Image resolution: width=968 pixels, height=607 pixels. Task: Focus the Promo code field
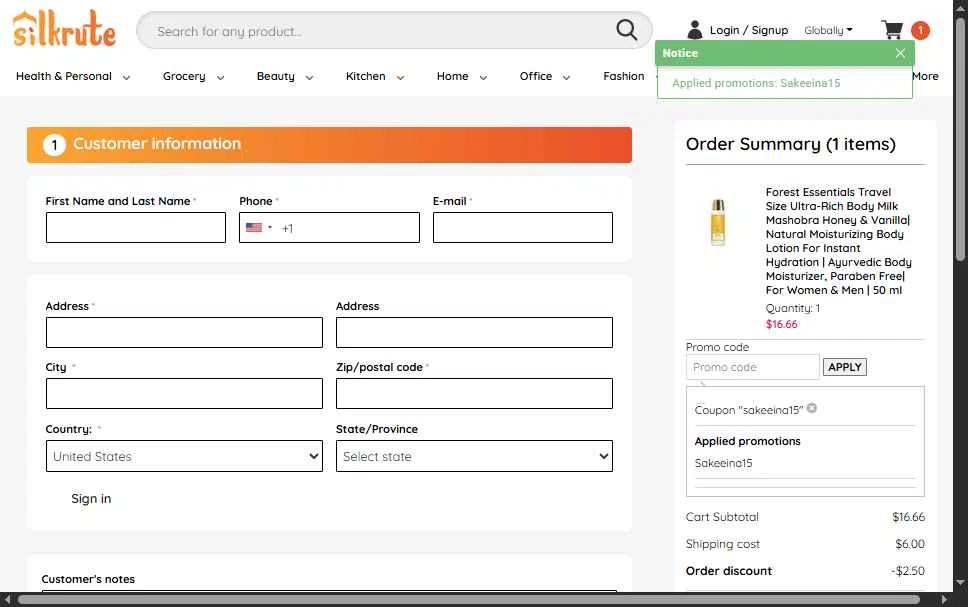(x=753, y=367)
